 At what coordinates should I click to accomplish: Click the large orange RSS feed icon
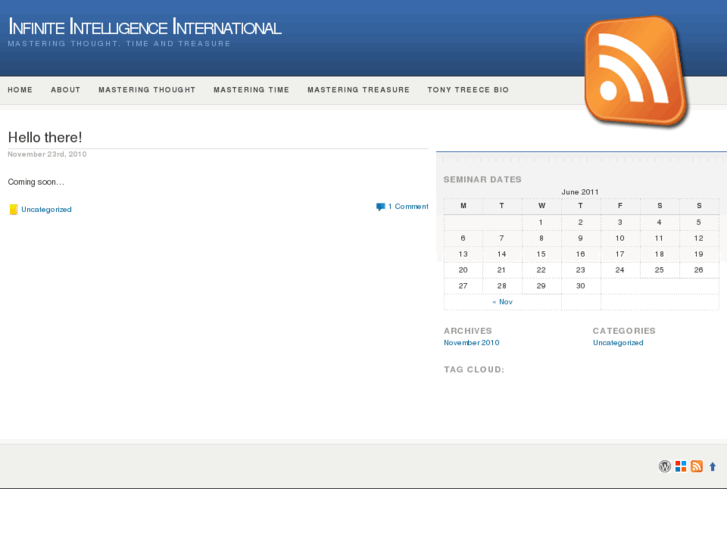click(x=636, y=71)
